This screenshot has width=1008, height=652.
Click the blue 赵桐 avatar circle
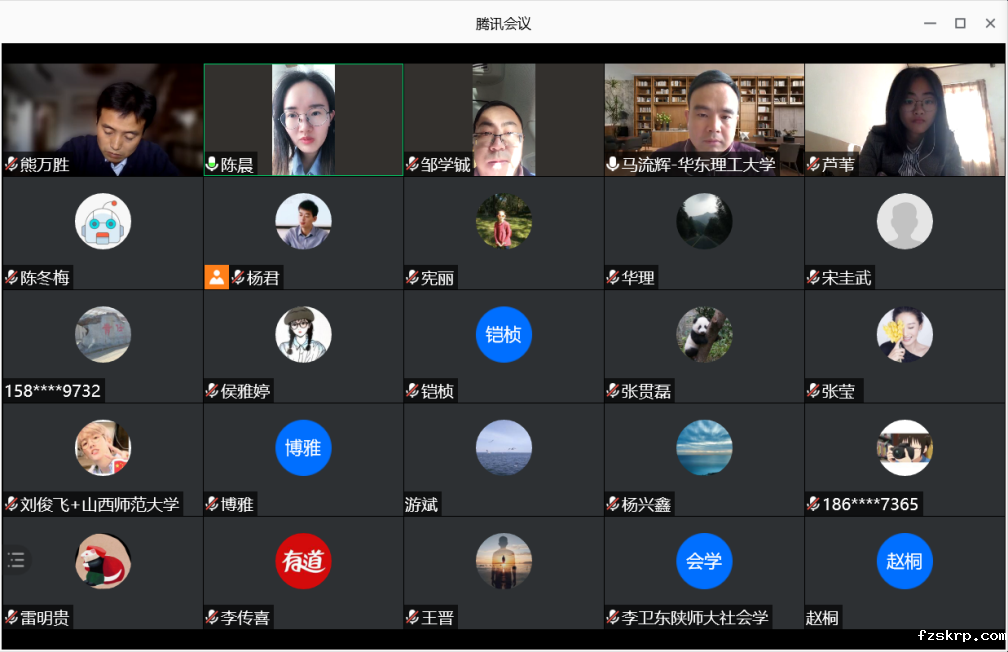904,561
